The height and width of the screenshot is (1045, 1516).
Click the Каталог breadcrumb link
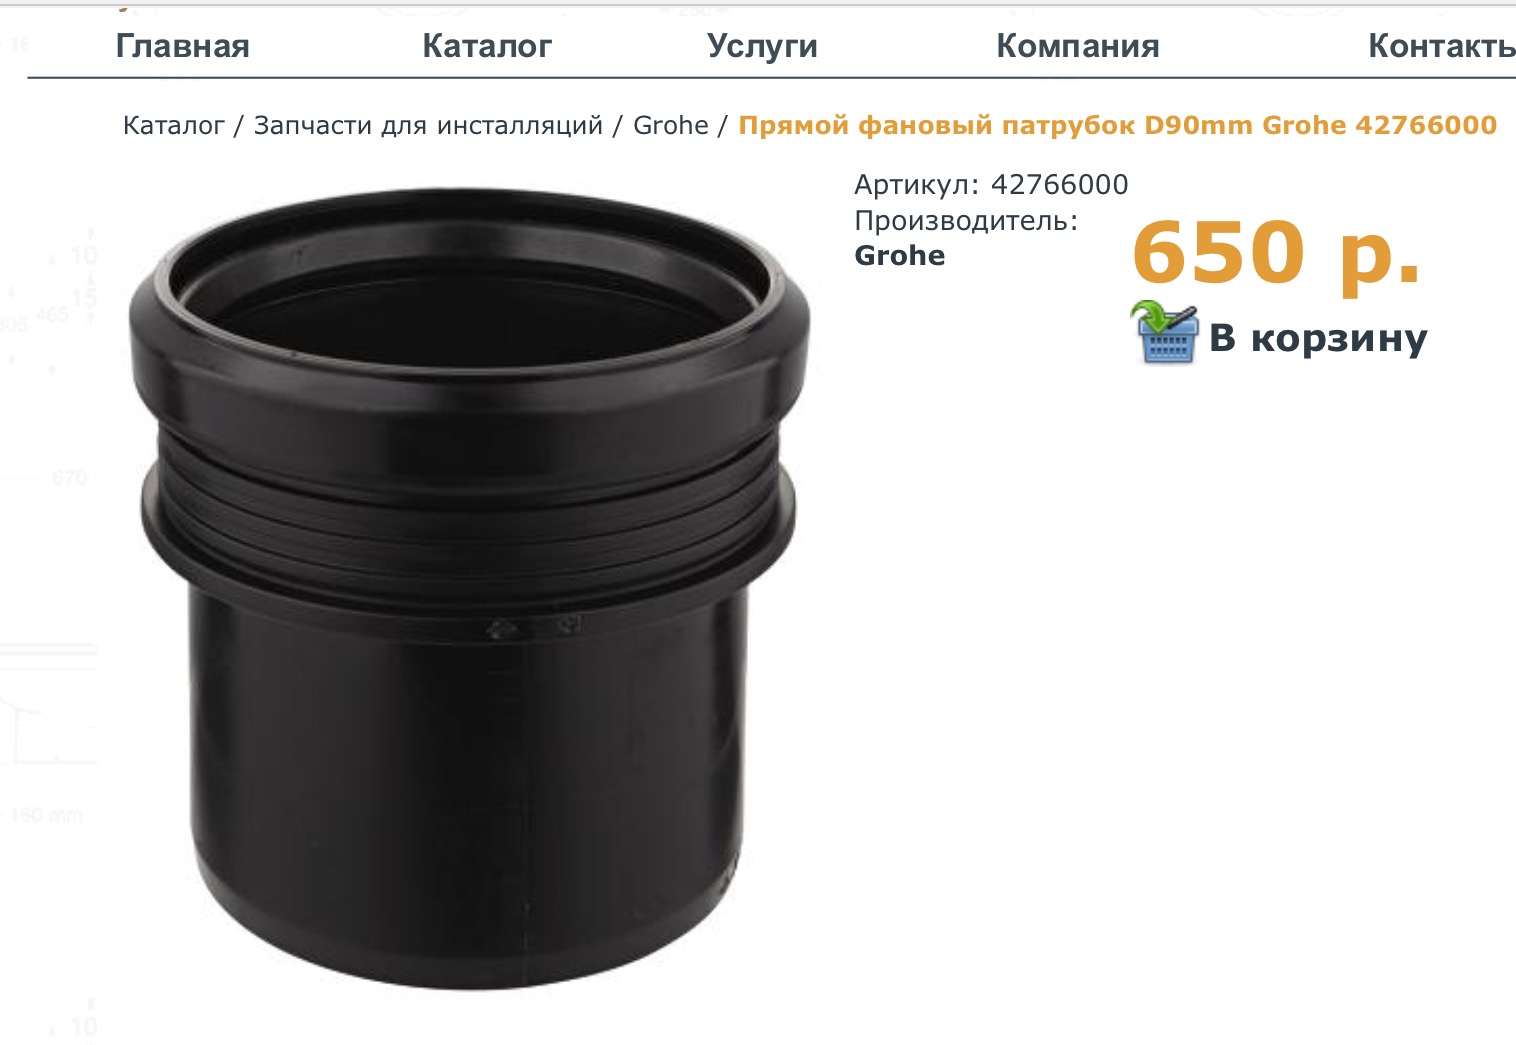pyautogui.click(x=173, y=125)
